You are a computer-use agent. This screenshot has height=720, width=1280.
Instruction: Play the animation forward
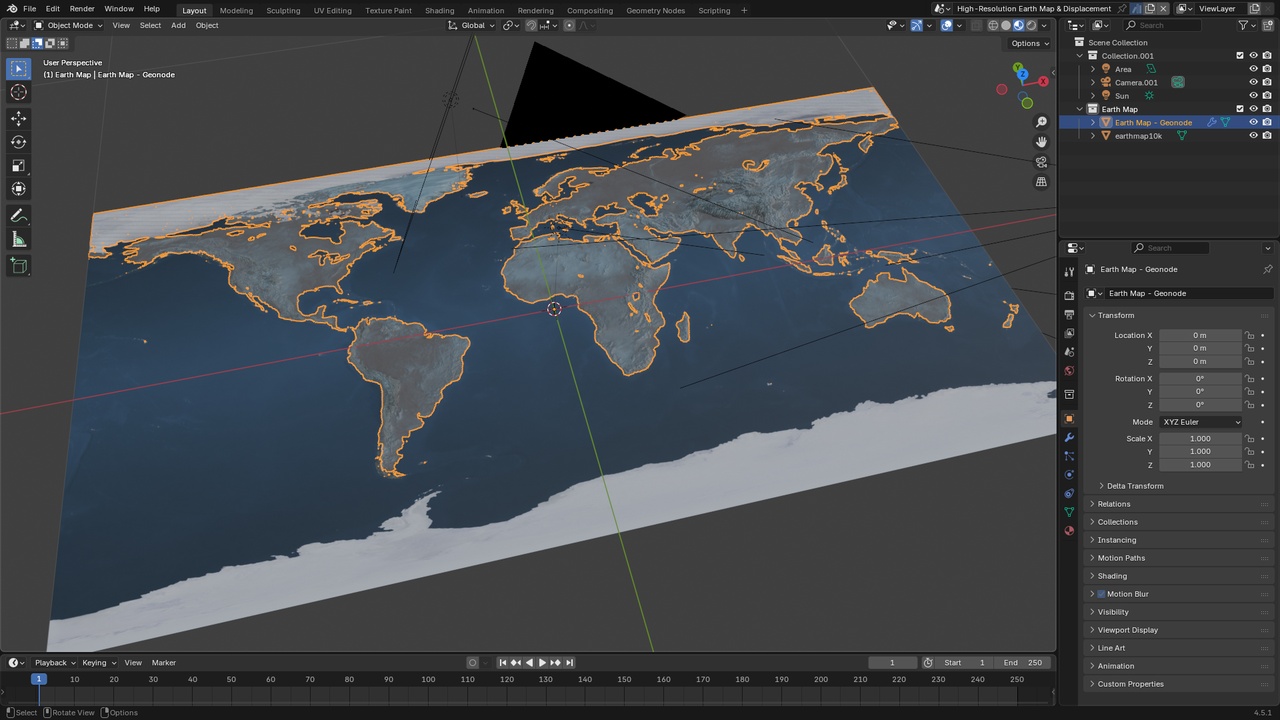(x=542, y=662)
